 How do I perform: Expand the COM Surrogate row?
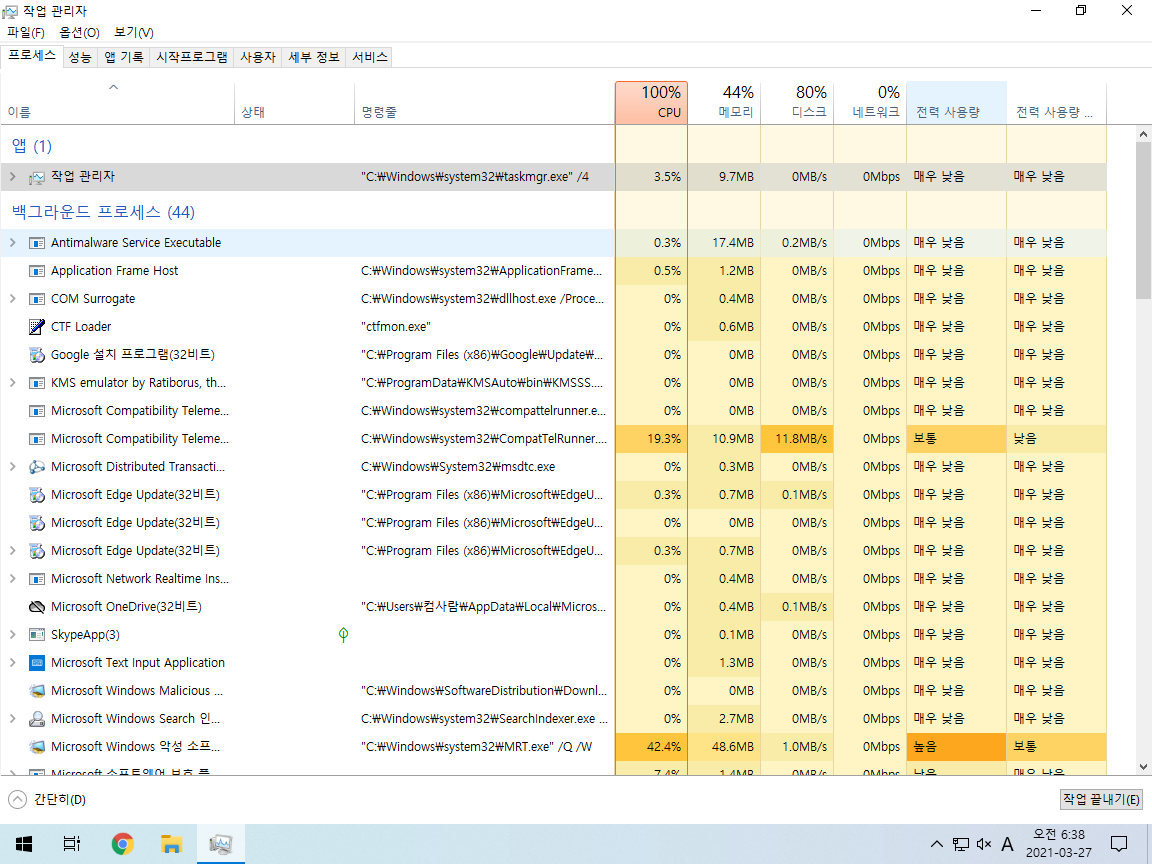click(x=12, y=298)
